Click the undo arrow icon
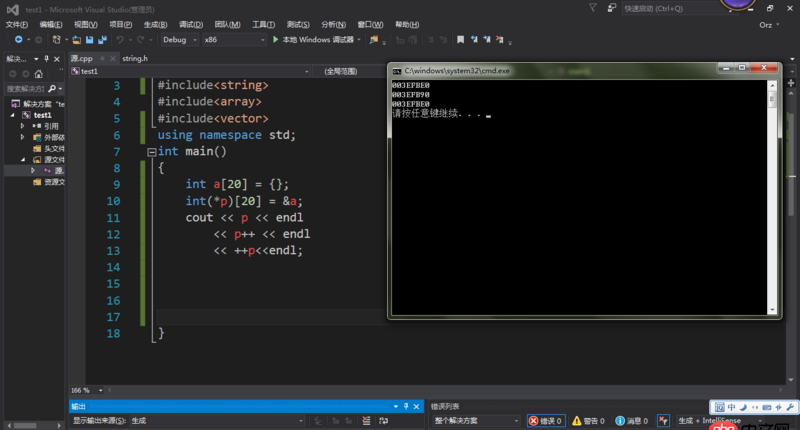The width and height of the screenshot is (800, 430). [119, 39]
